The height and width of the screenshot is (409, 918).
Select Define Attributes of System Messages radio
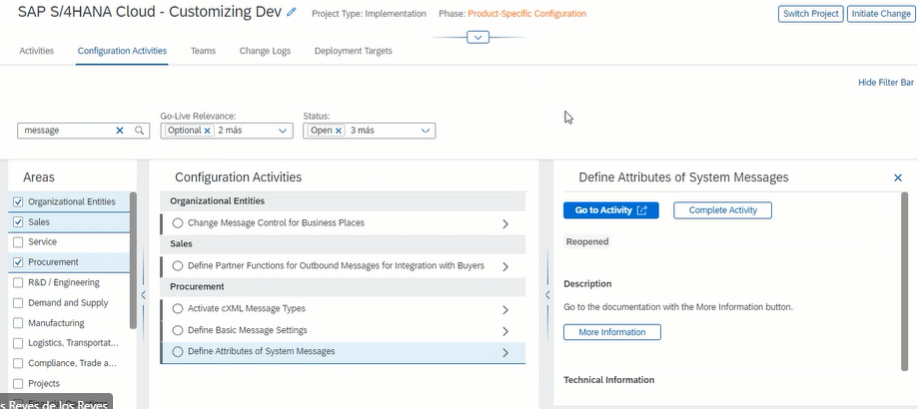tap(178, 352)
